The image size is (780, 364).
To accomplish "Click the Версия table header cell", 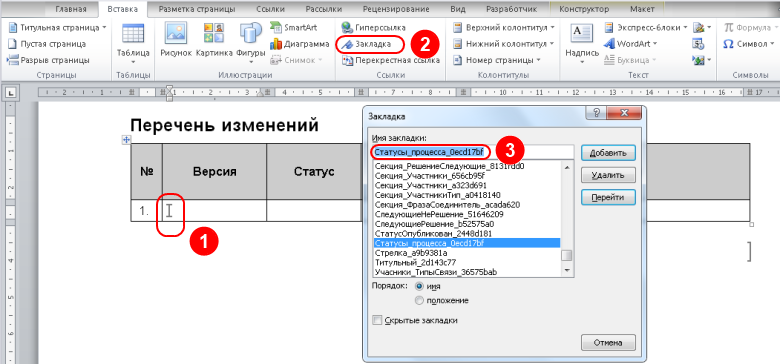I will click(x=214, y=172).
